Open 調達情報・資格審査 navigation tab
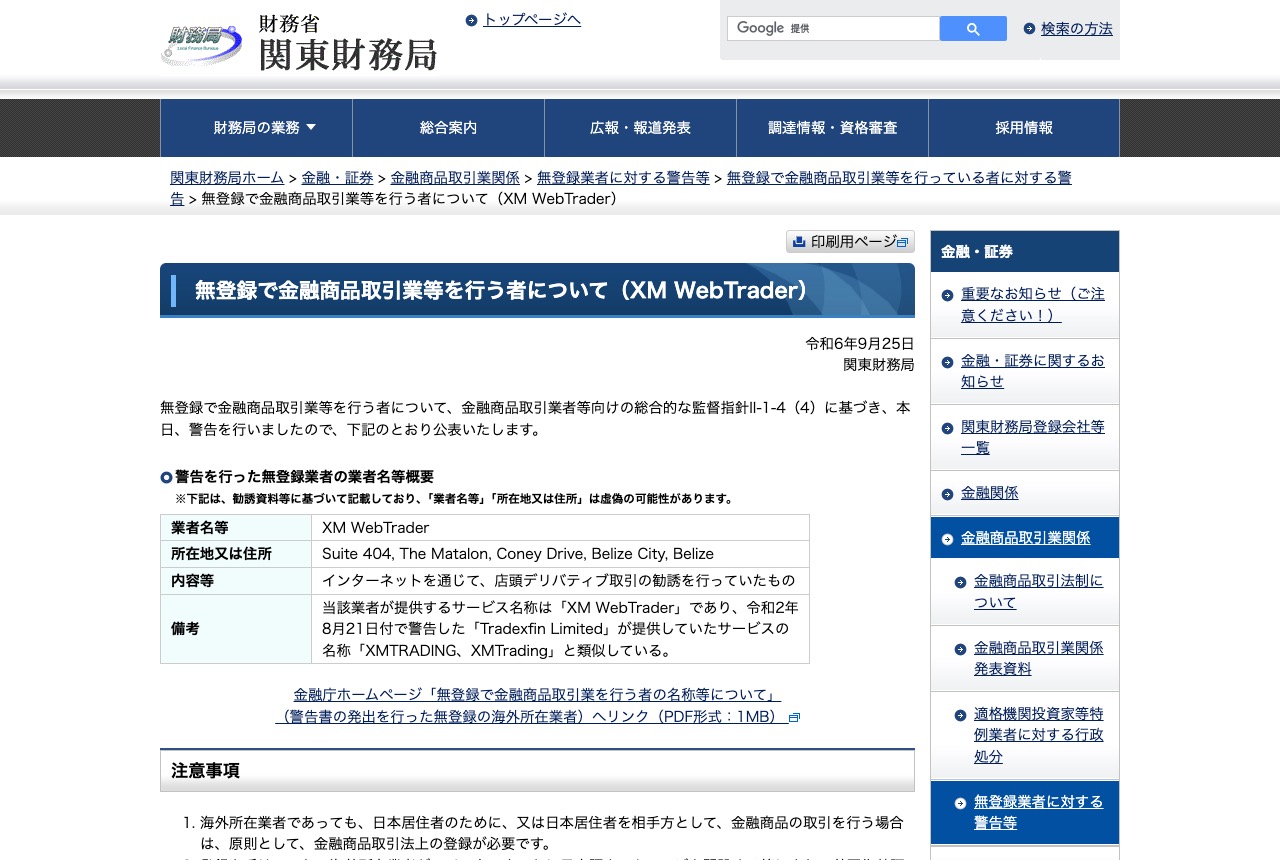The width and height of the screenshot is (1280, 860). point(832,128)
